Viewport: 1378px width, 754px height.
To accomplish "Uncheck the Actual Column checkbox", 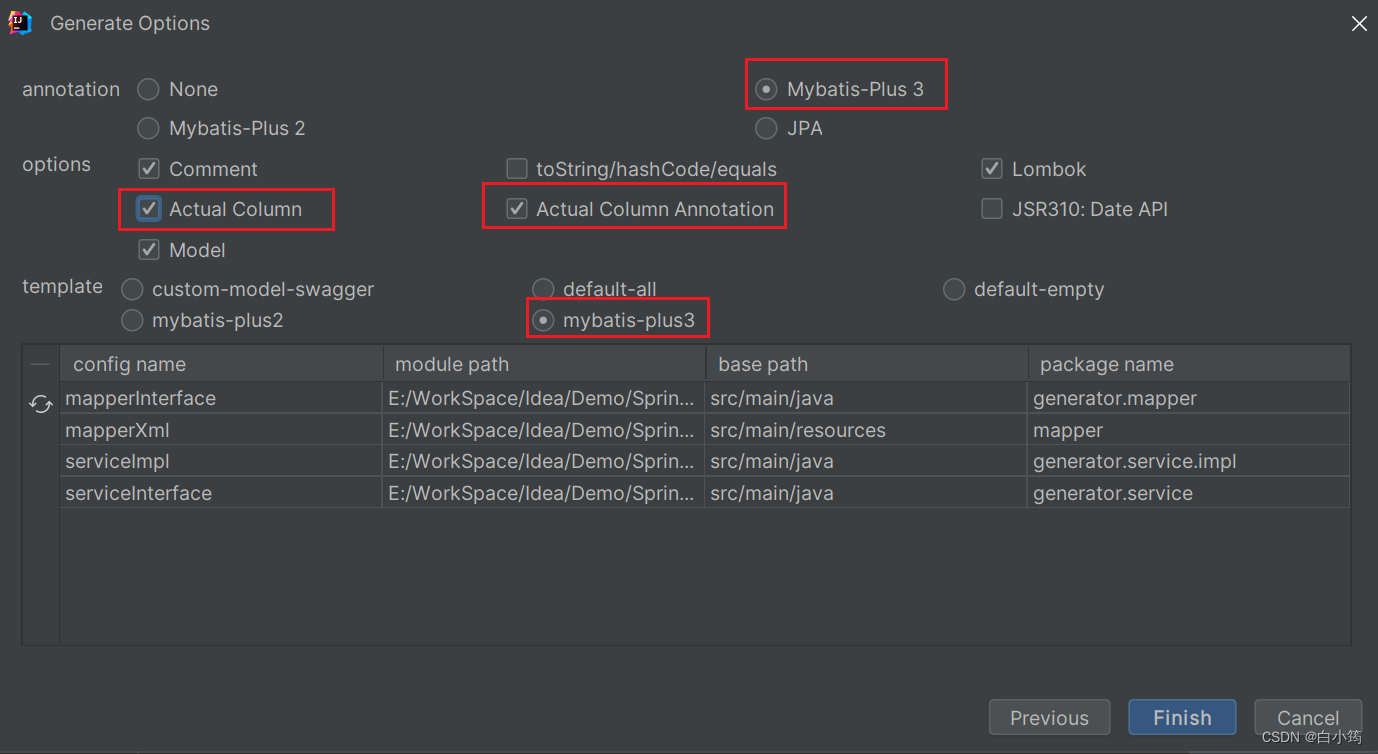I will click(x=149, y=209).
